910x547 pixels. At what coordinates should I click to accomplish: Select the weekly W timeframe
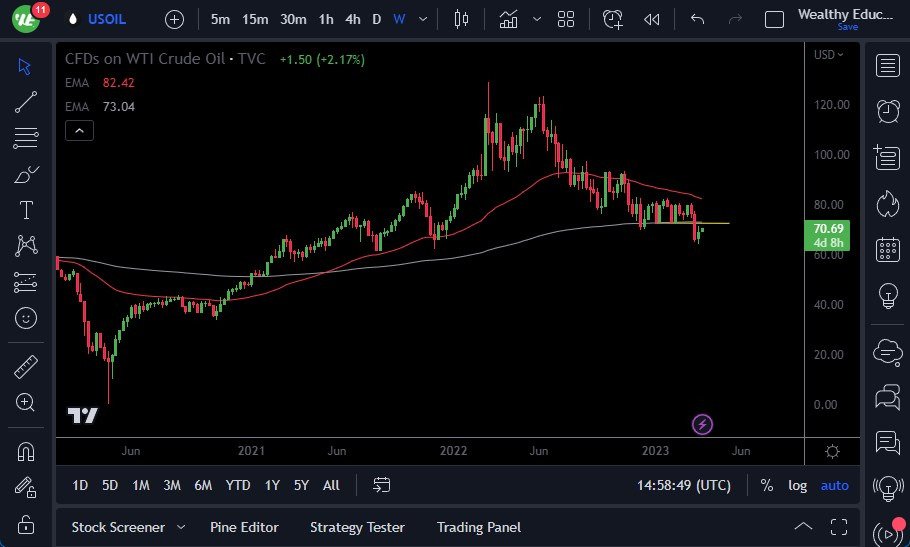pyautogui.click(x=399, y=19)
